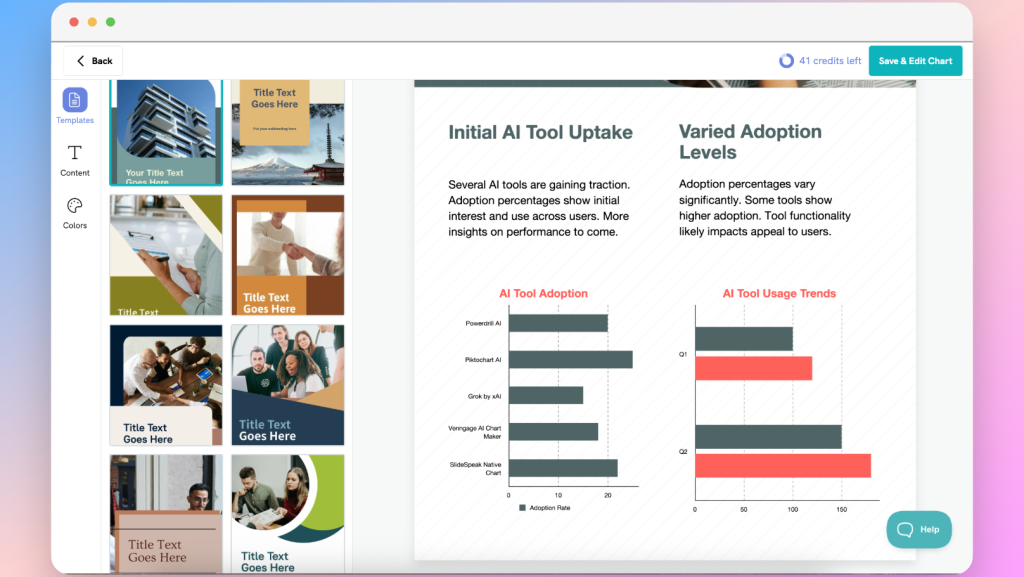
Task: Click the red window close dot
Action: (x=74, y=22)
